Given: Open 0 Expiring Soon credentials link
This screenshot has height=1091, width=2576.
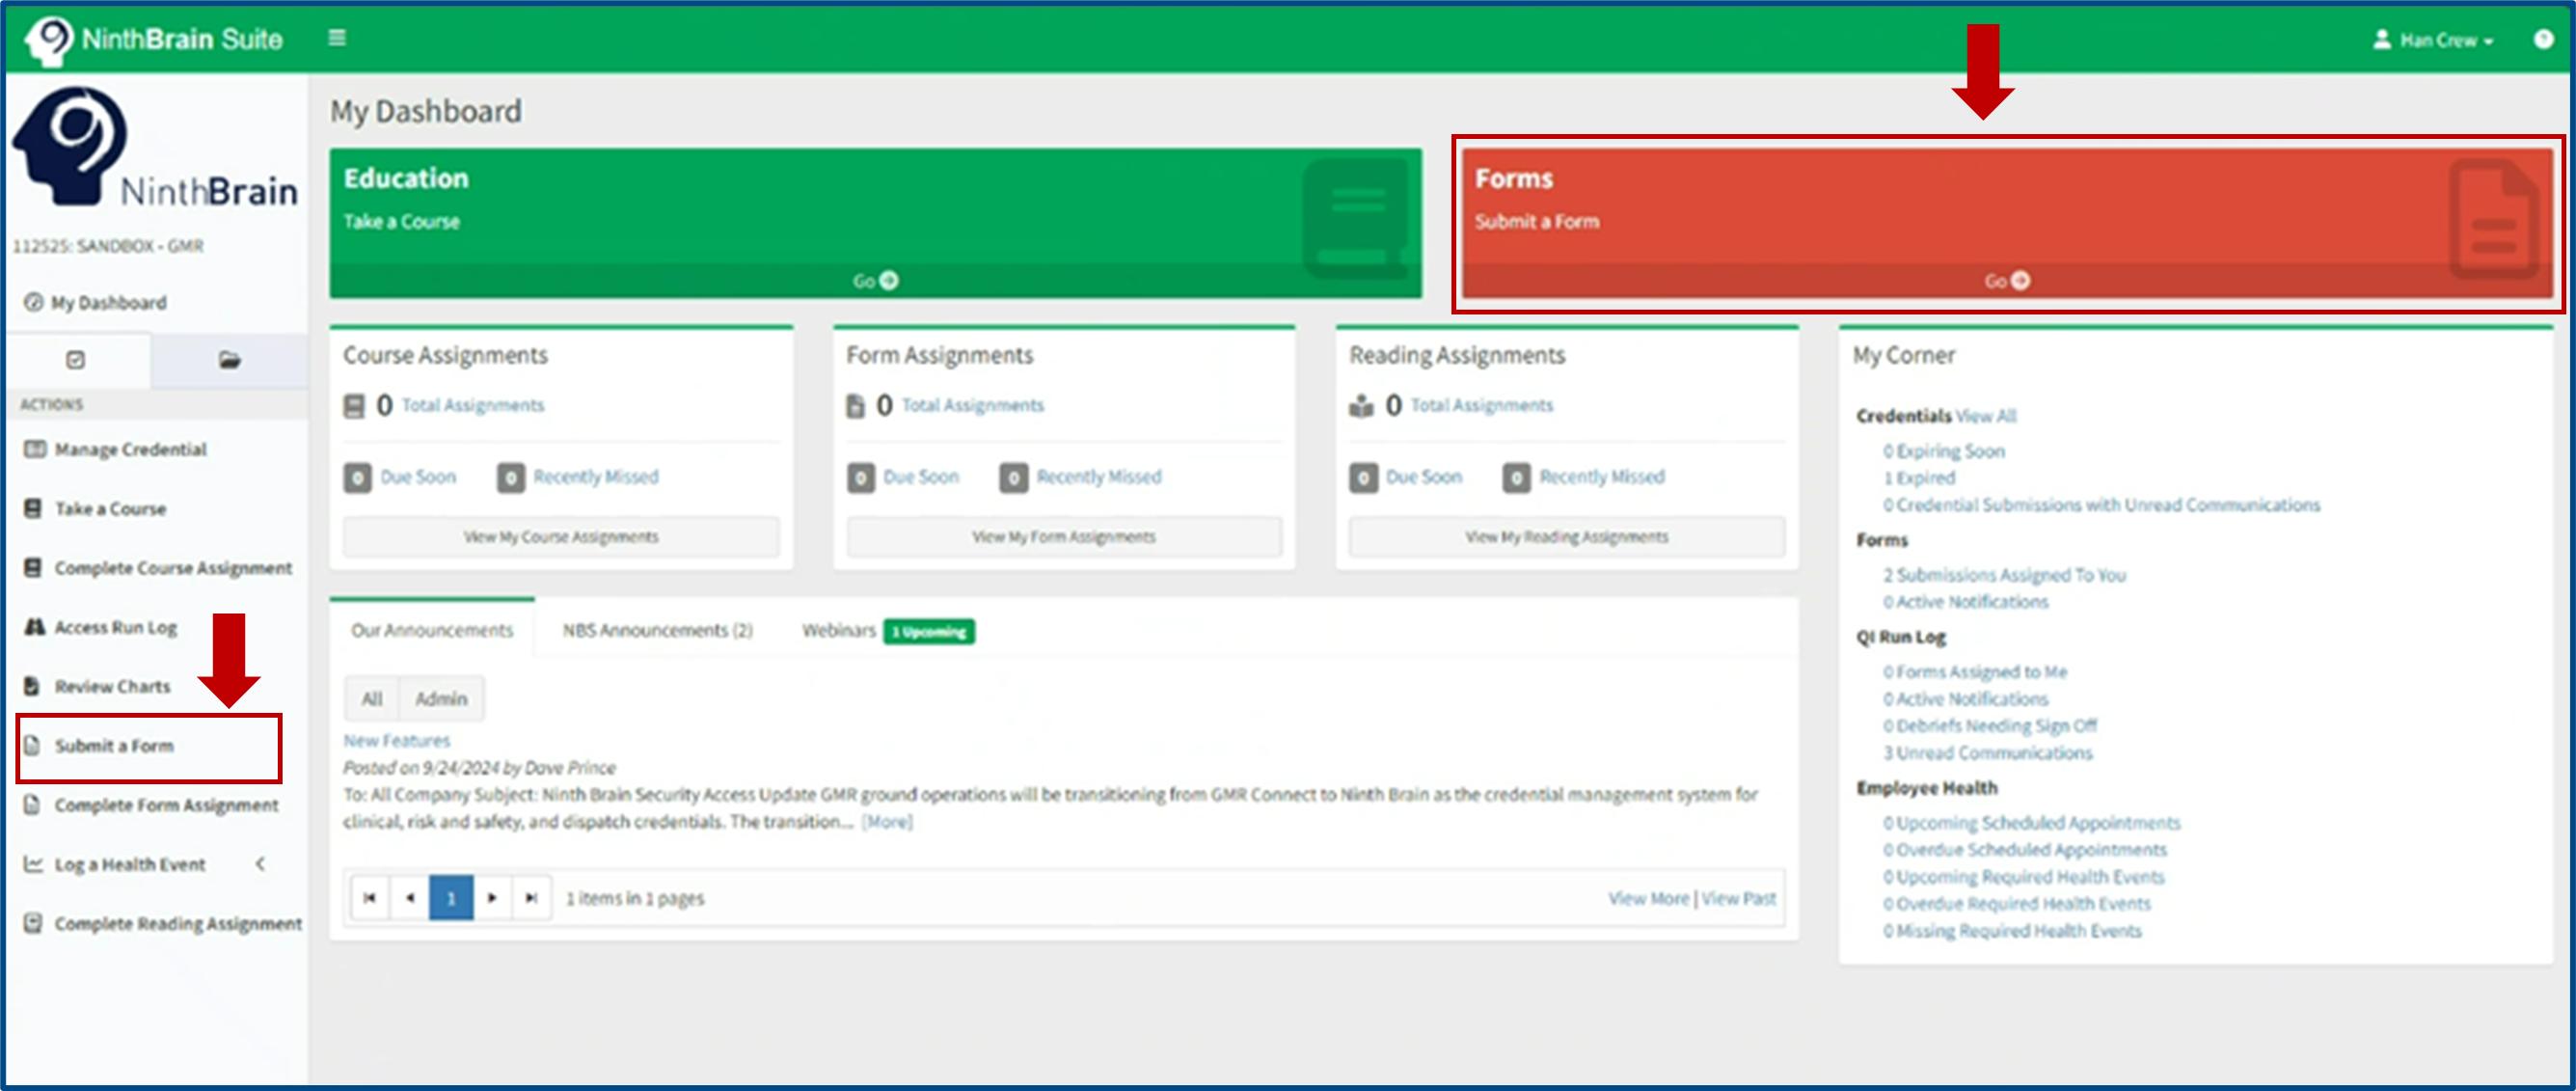Looking at the screenshot, I should click(1944, 451).
